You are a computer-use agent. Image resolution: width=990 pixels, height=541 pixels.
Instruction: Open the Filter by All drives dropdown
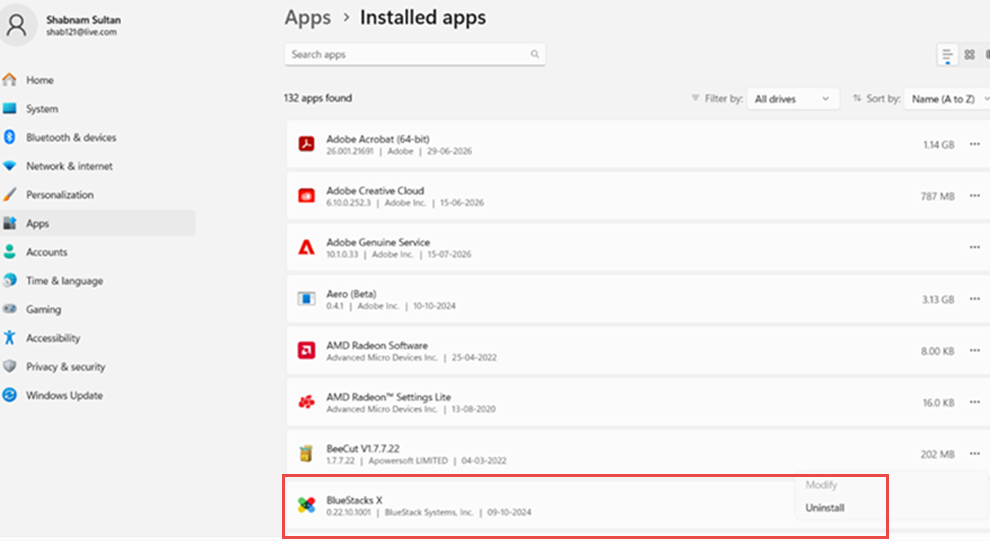coord(793,99)
